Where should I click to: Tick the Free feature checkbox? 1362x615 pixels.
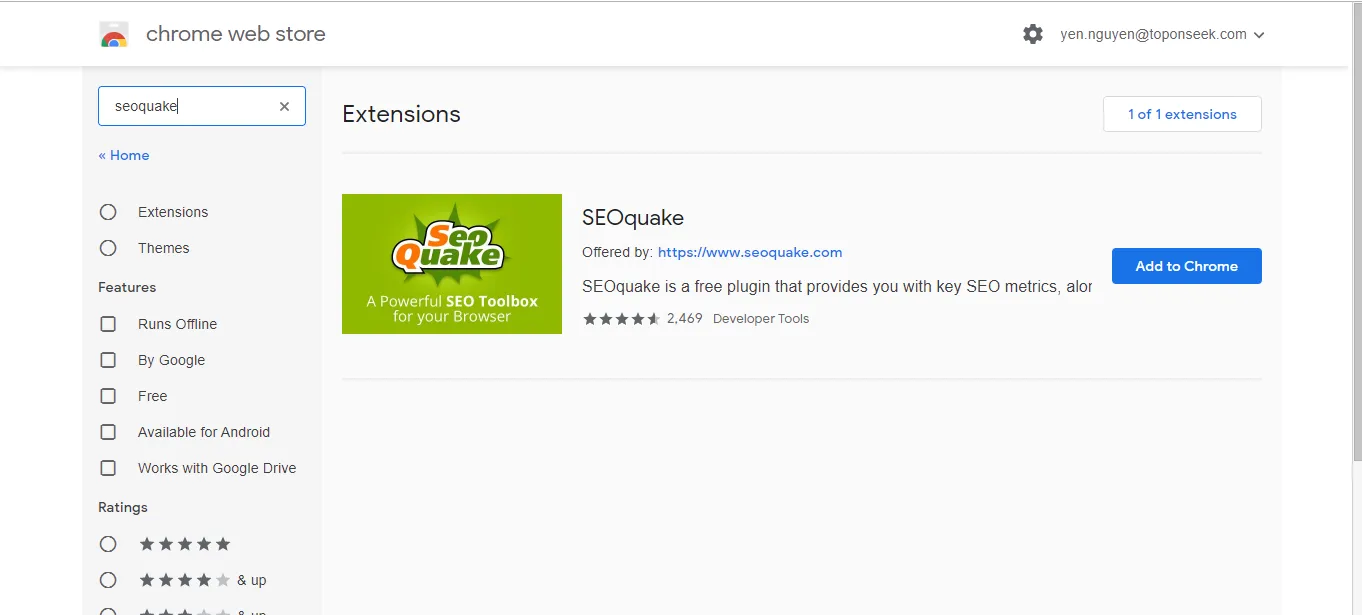108,396
